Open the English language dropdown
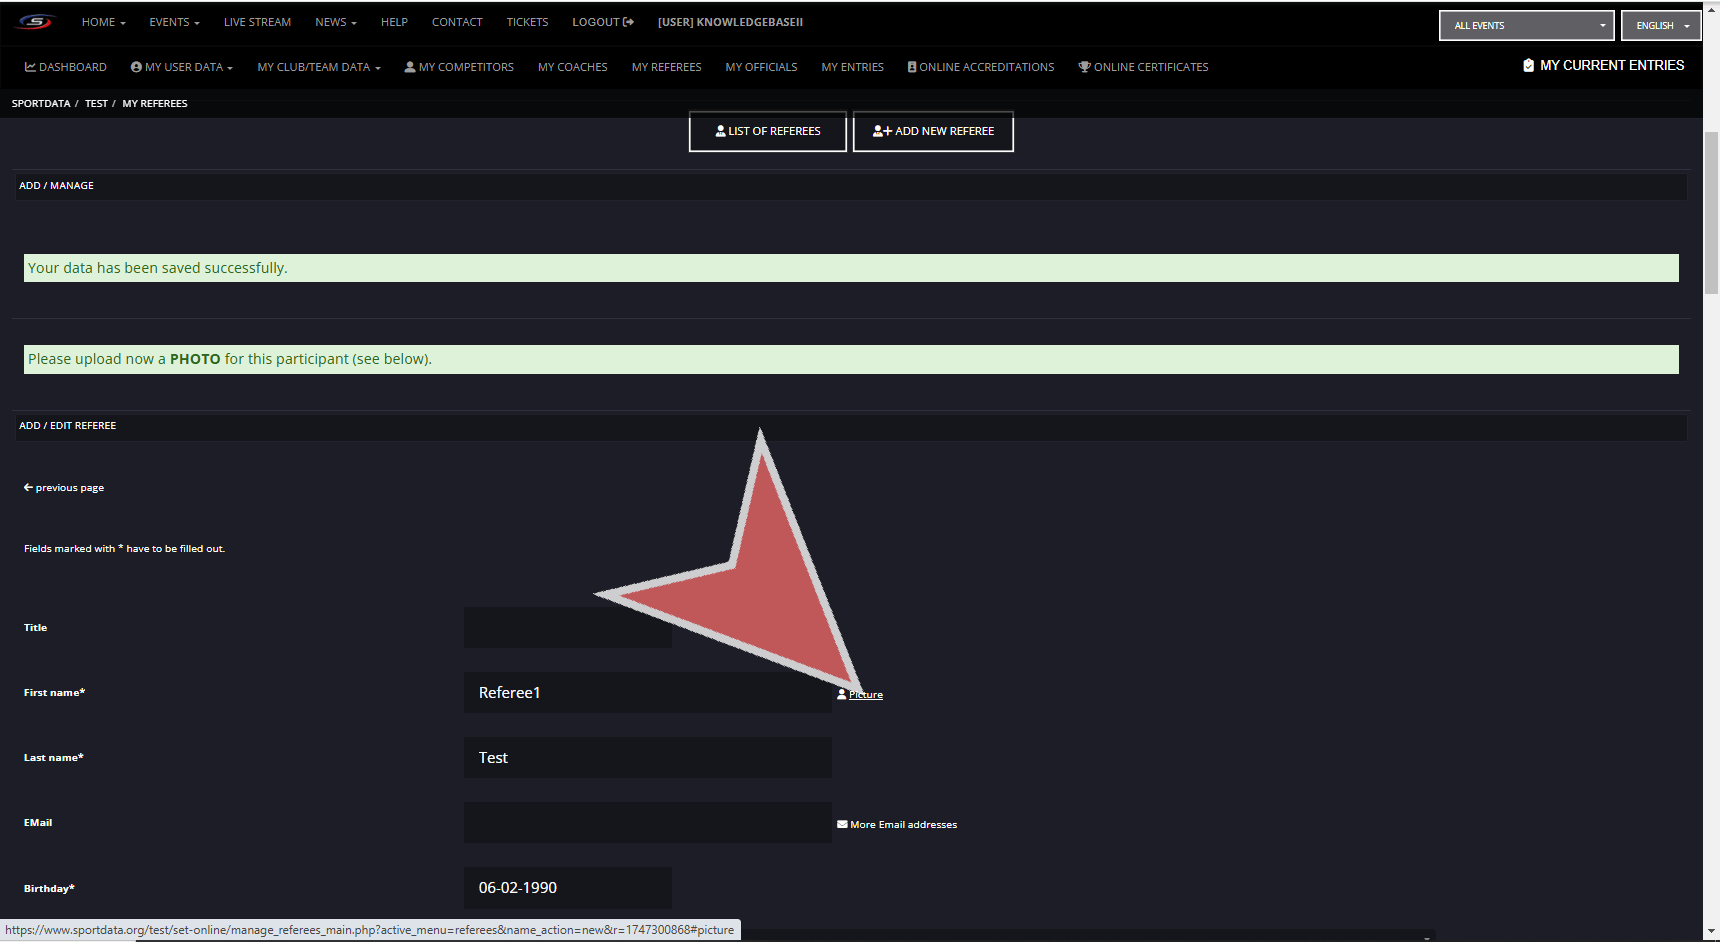The height and width of the screenshot is (942, 1721). [x=1661, y=26]
